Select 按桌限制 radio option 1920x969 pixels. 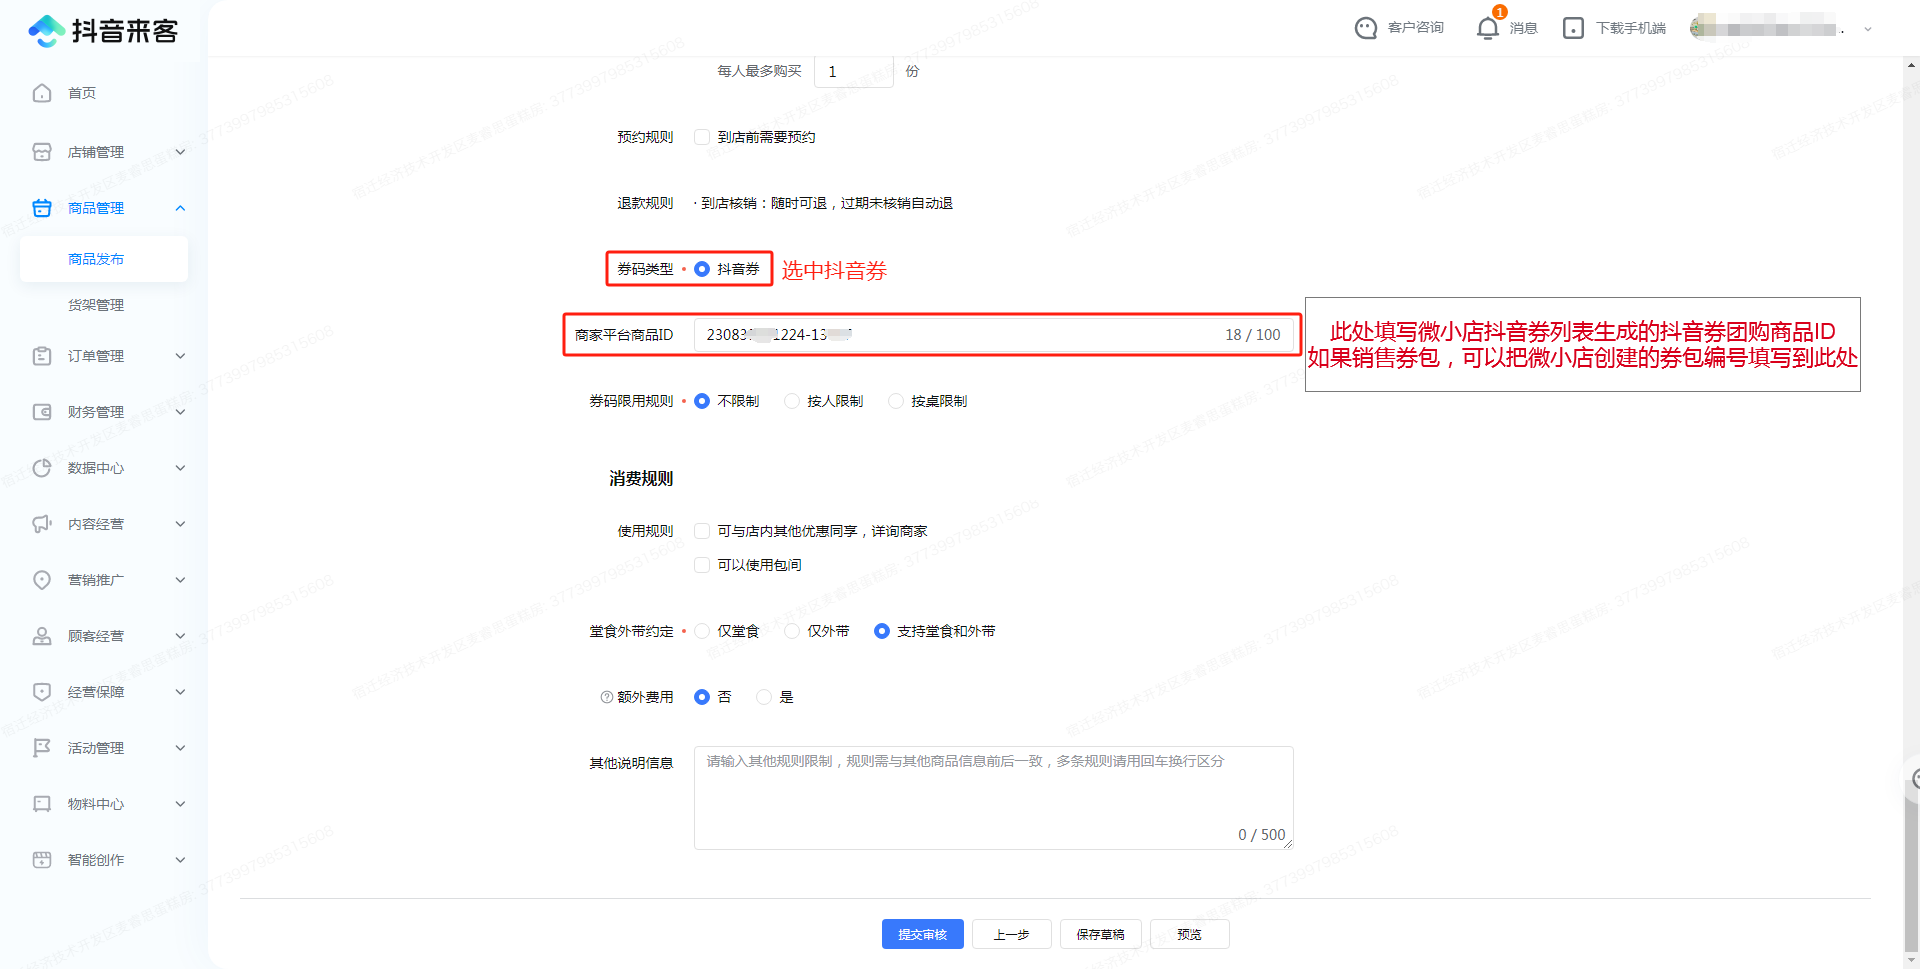[896, 401]
